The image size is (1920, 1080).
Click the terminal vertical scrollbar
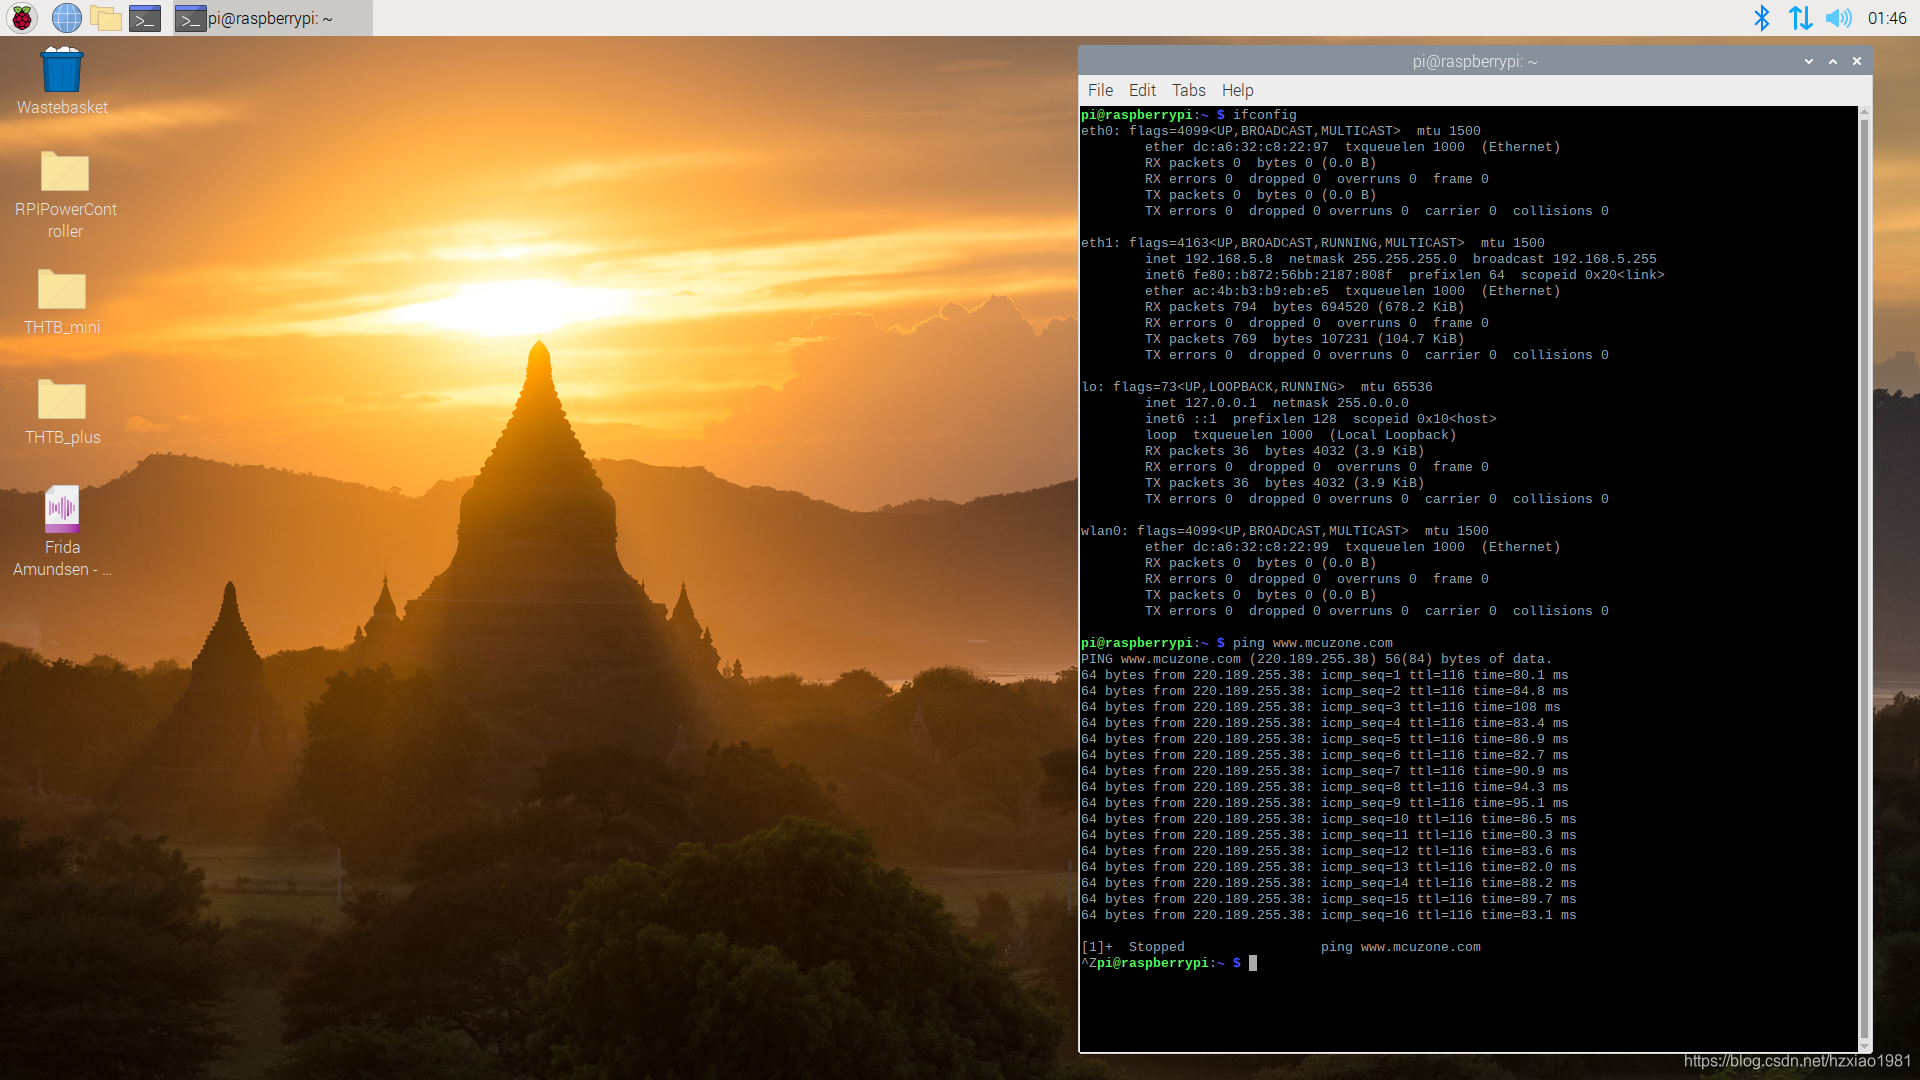(x=1864, y=580)
